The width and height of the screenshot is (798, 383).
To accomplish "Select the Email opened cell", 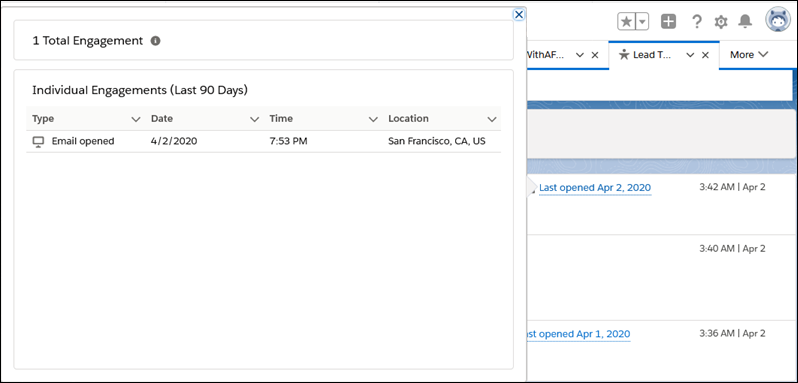I will point(83,141).
